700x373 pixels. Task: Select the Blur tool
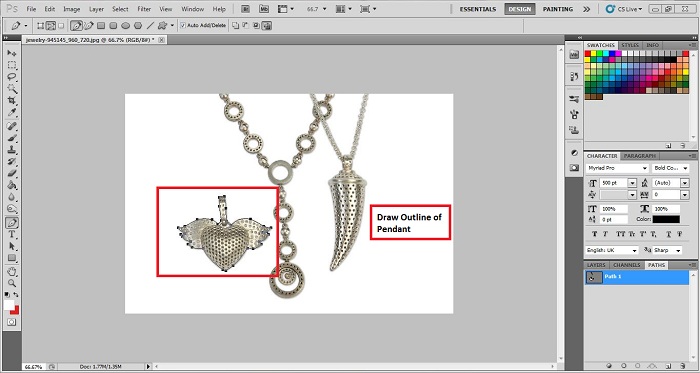pos(12,197)
